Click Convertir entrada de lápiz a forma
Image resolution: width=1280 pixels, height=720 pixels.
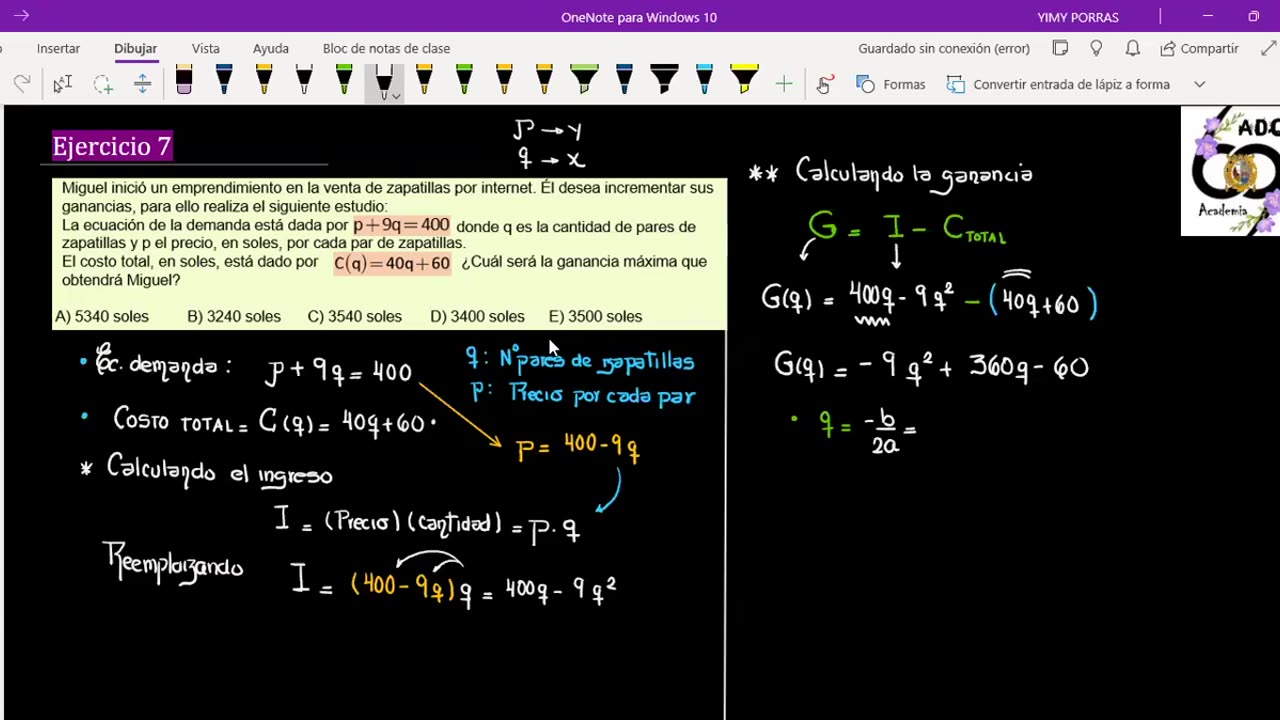coord(1058,84)
